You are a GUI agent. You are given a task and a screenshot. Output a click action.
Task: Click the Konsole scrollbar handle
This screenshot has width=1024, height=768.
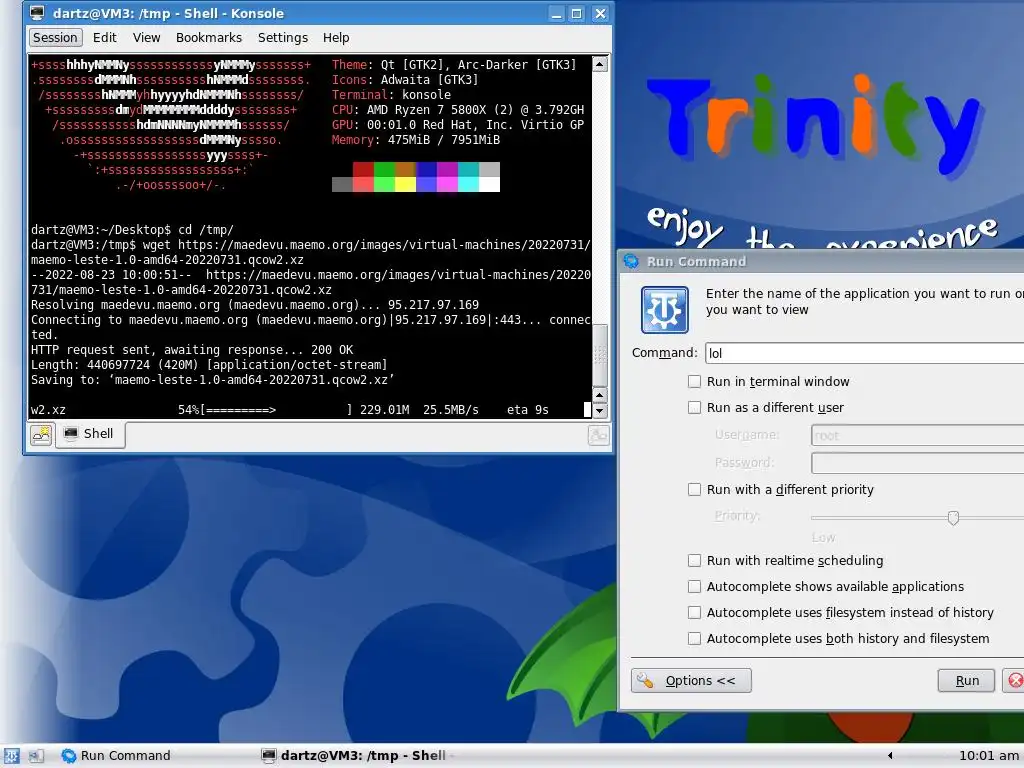coord(600,355)
